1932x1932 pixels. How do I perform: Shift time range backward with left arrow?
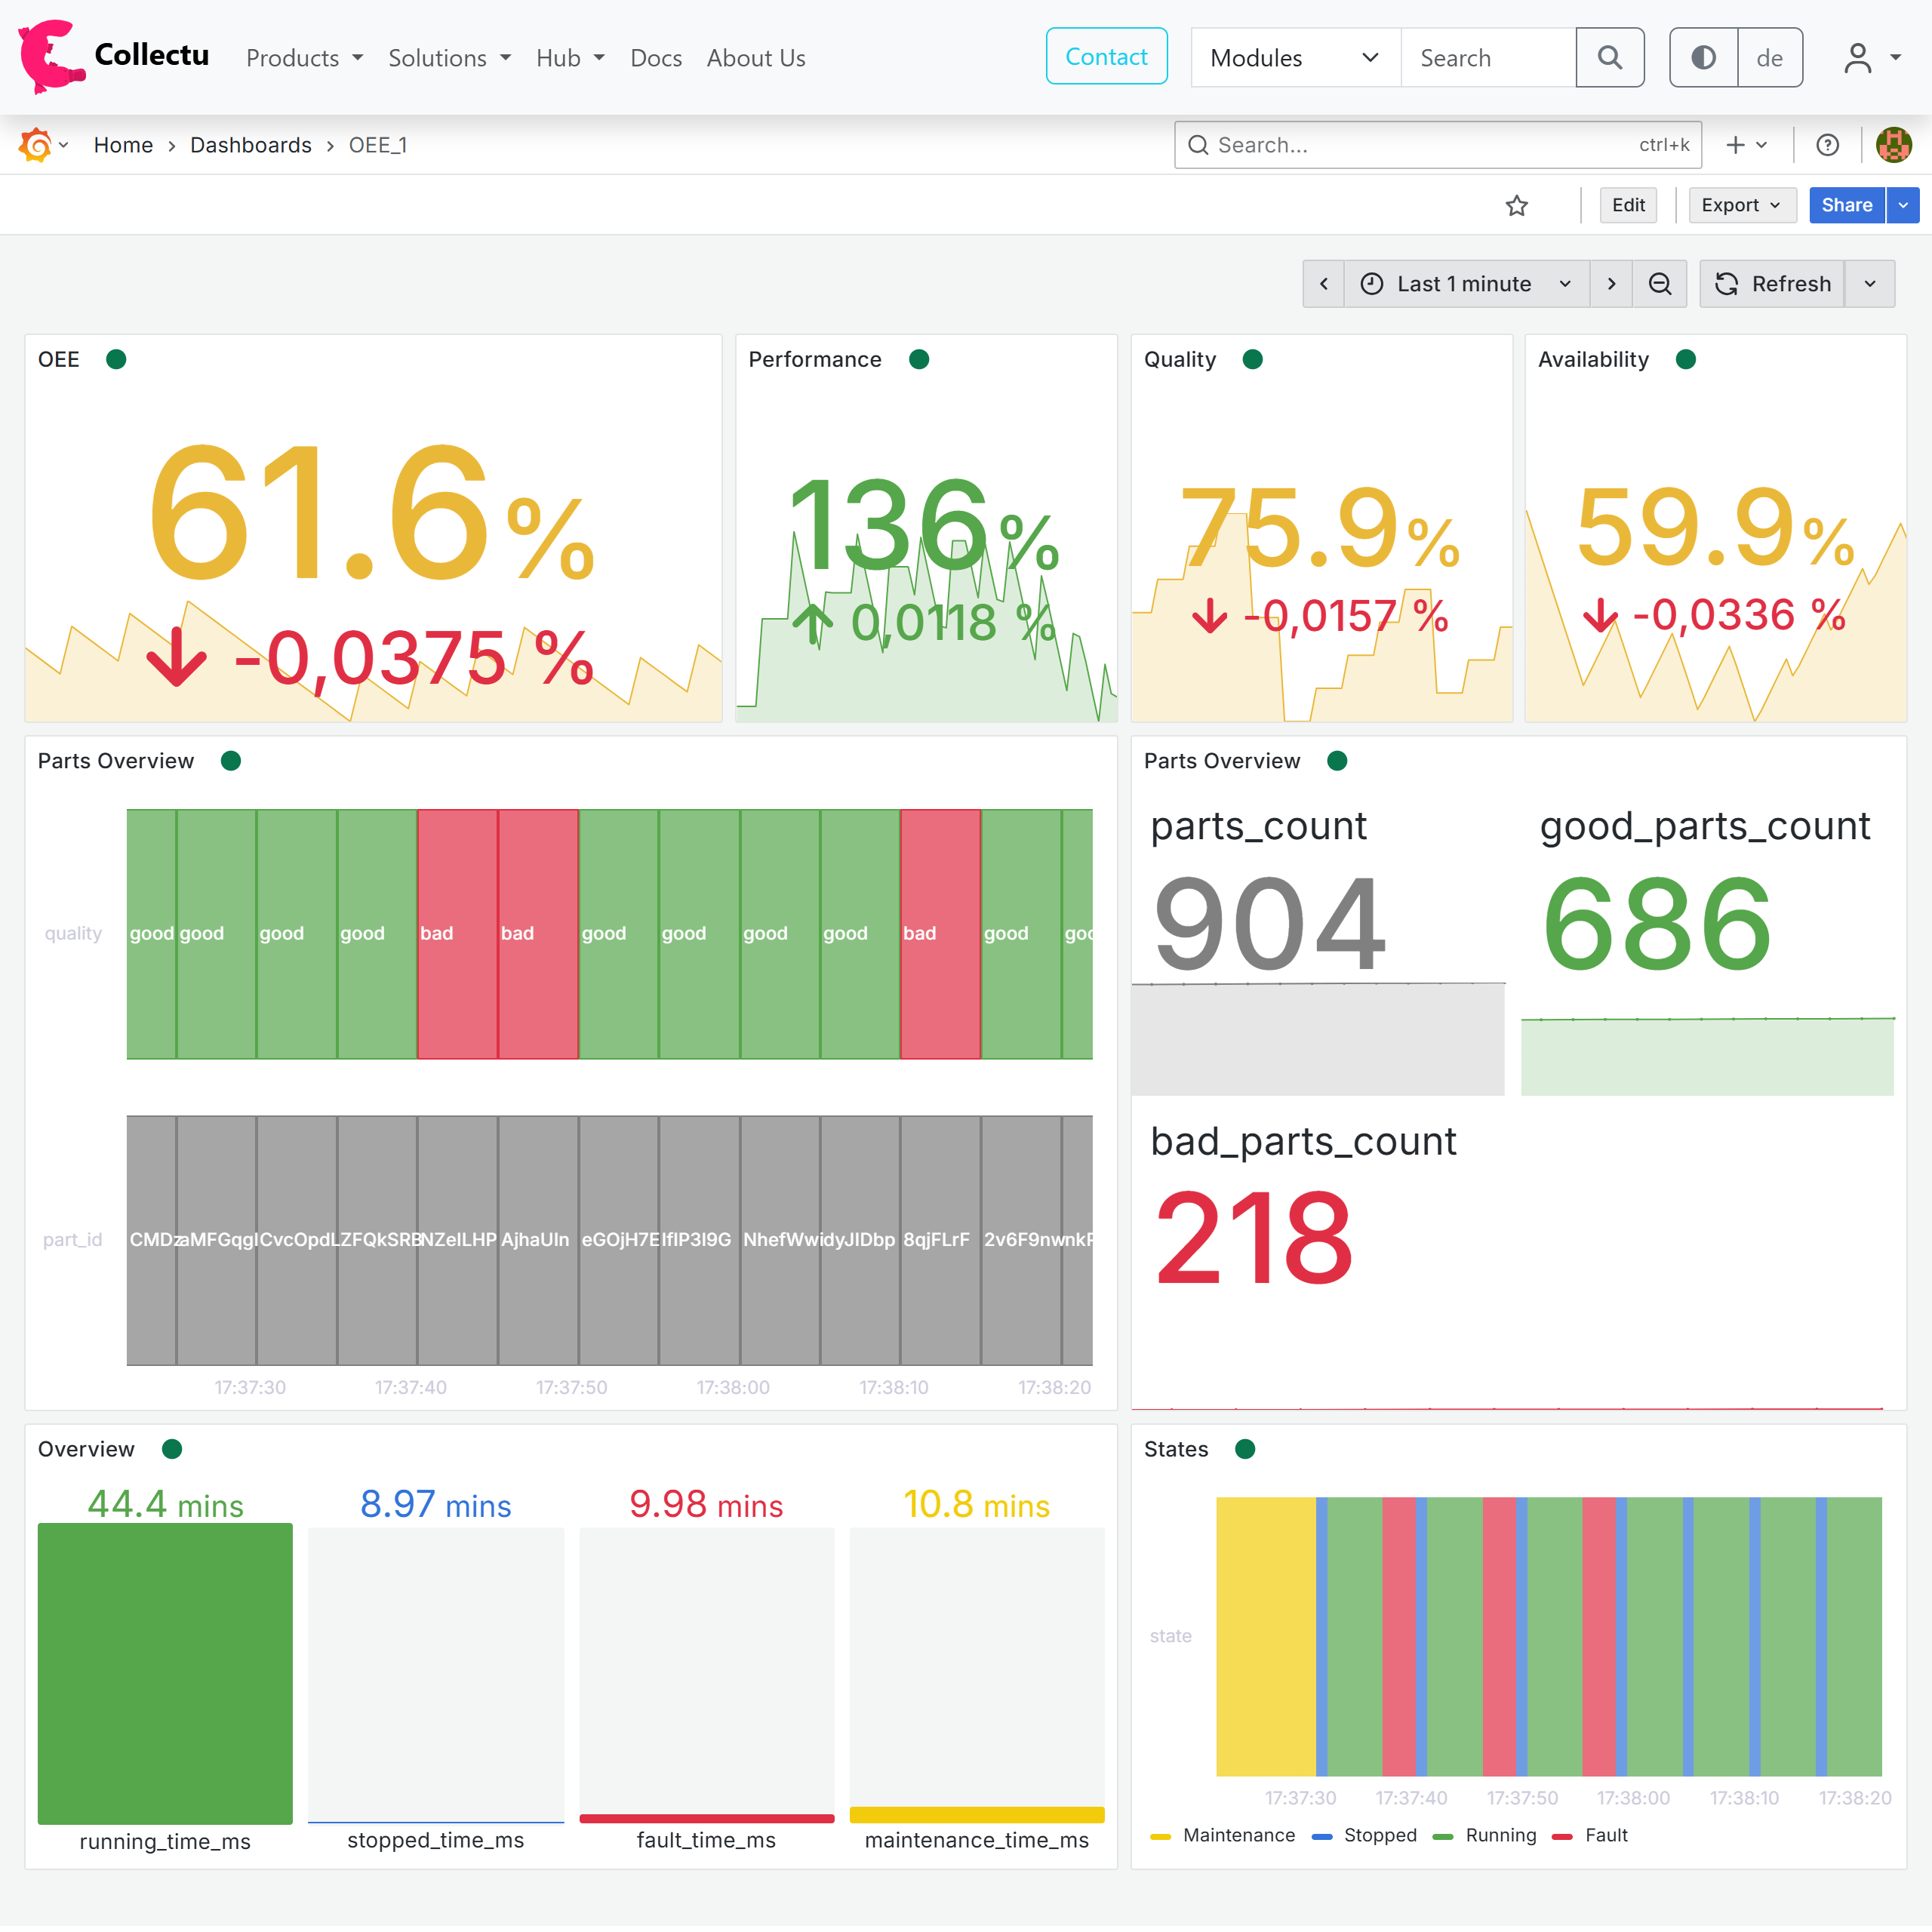click(x=1323, y=284)
